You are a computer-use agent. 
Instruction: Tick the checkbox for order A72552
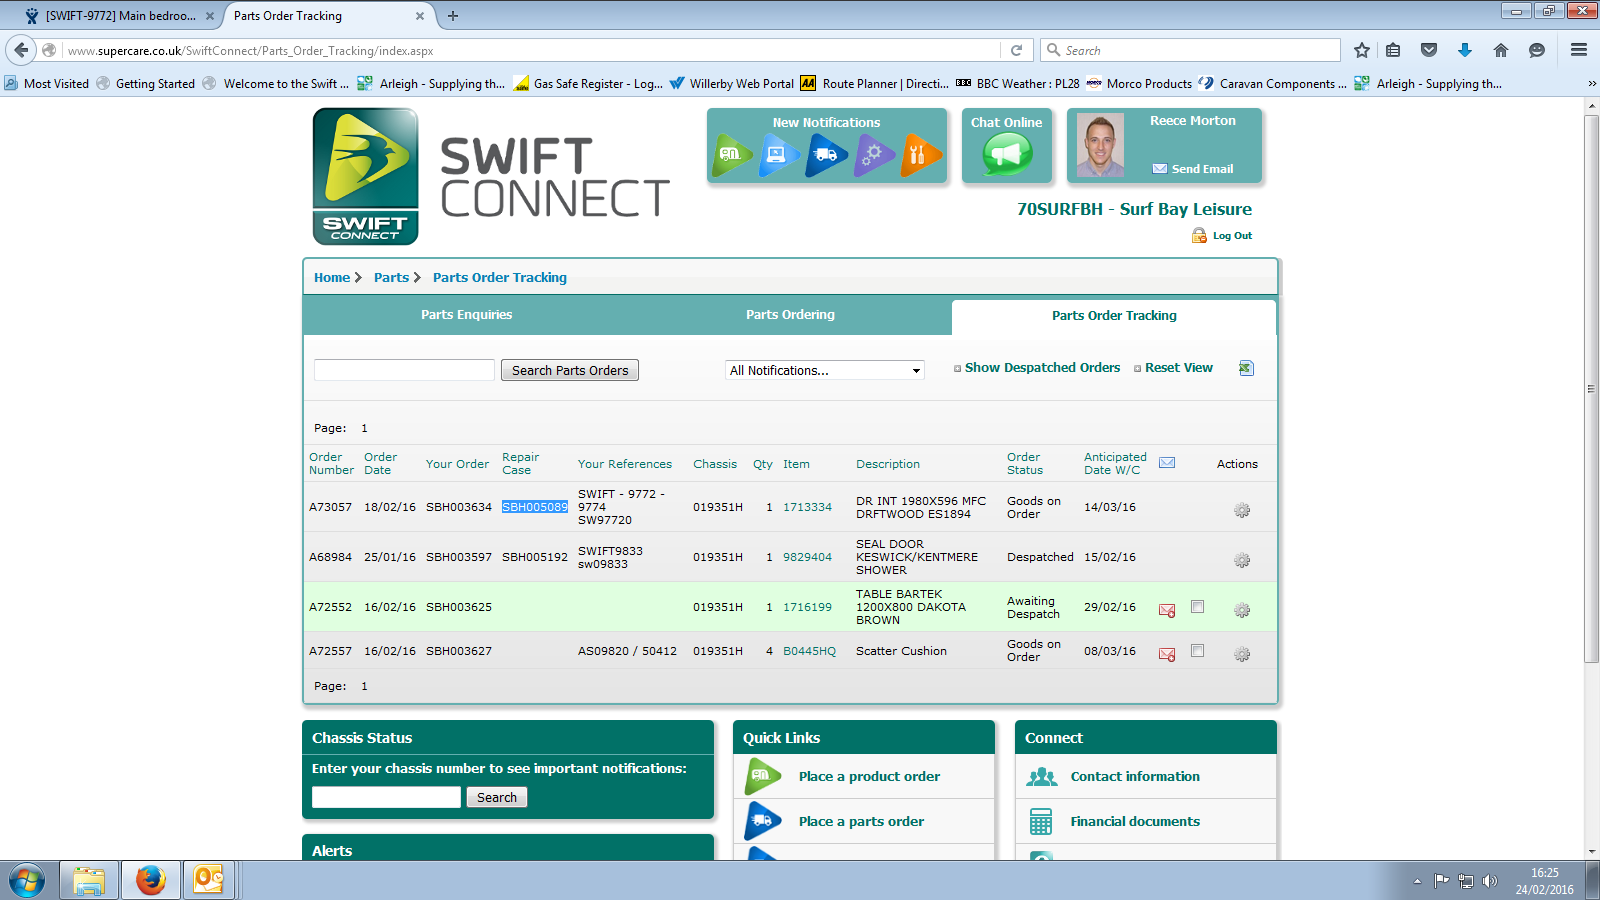pos(1197,607)
